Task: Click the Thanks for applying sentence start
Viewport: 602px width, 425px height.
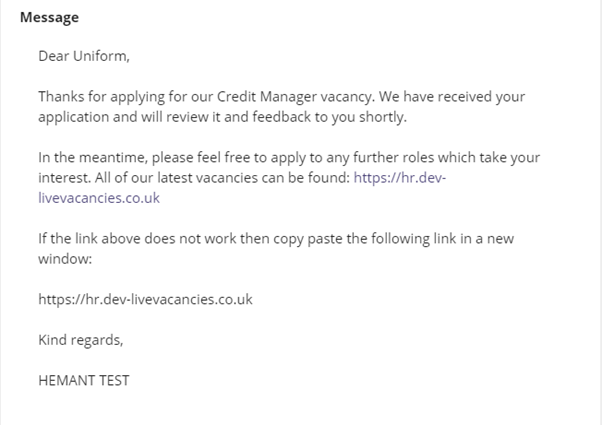Action: (102, 97)
